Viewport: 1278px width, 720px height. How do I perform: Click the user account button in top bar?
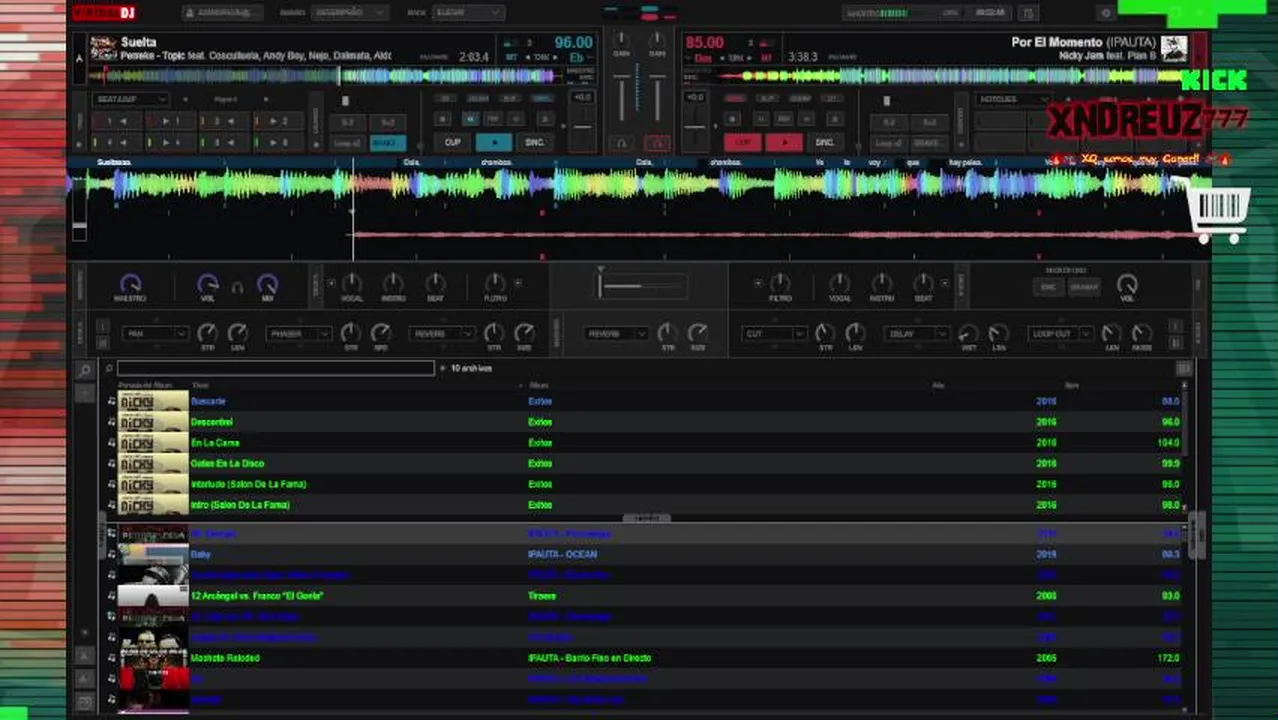click(222, 13)
